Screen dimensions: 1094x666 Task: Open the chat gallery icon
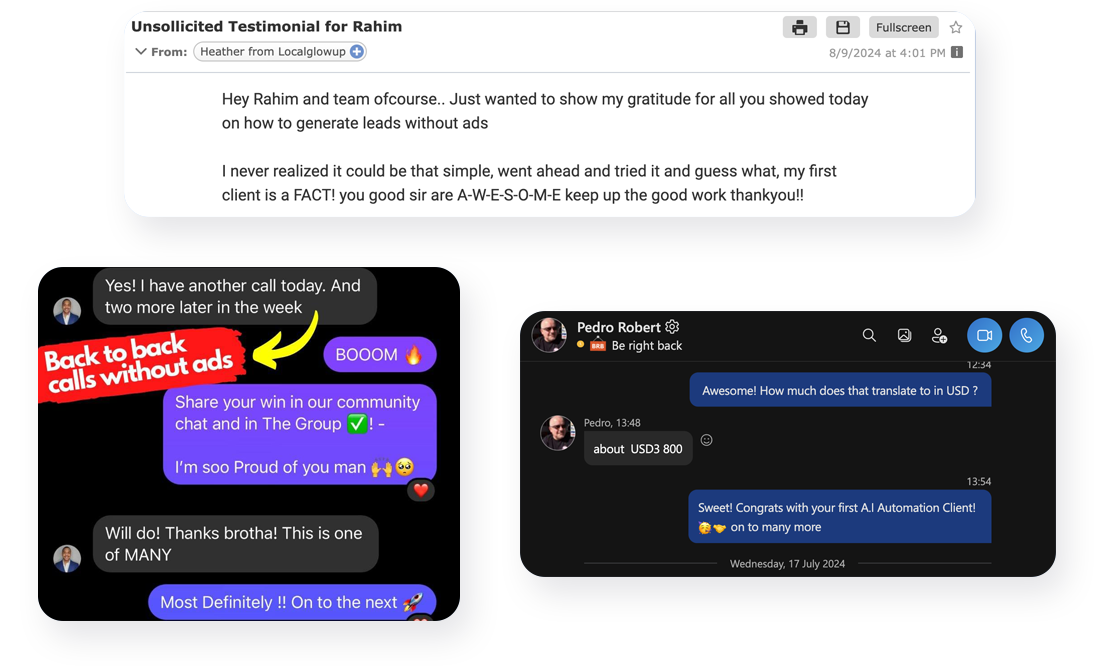coord(904,336)
